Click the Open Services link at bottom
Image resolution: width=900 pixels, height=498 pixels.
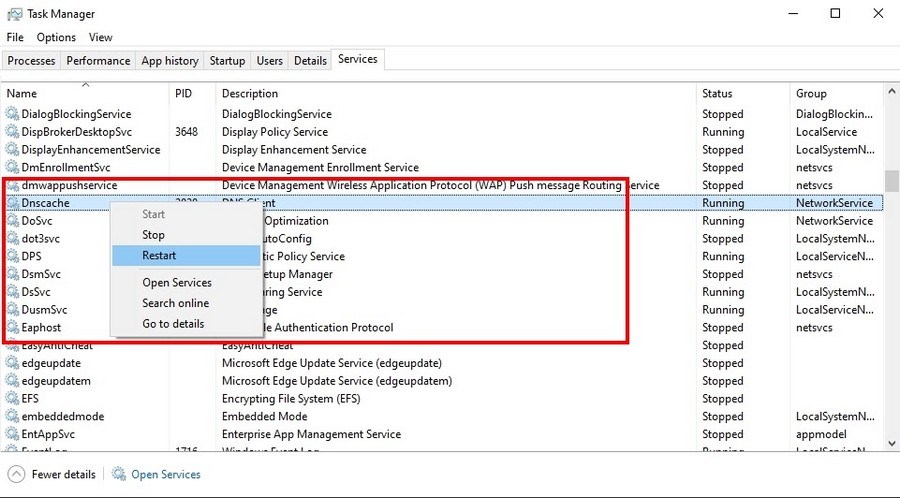166,474
